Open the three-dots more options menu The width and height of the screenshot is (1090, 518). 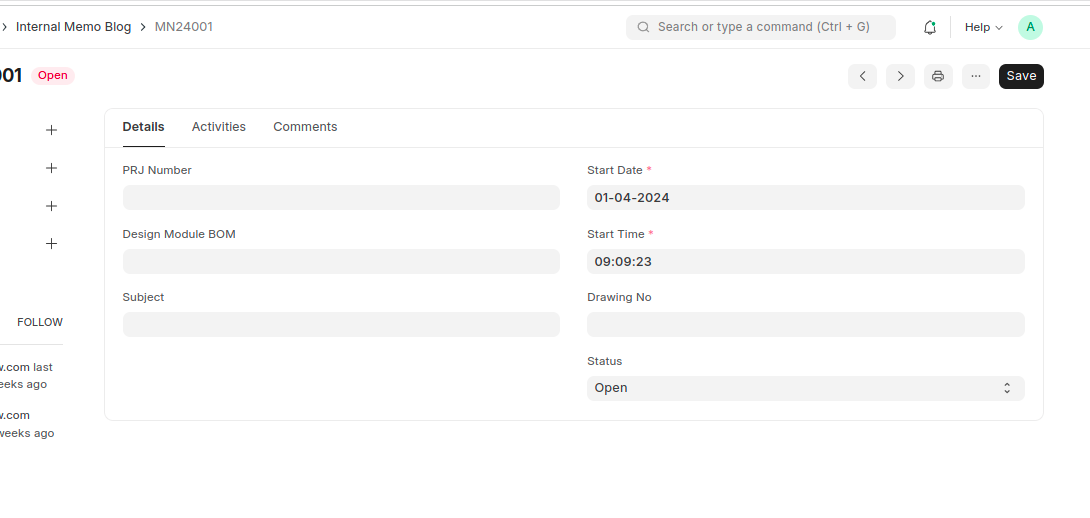point(976,76)
